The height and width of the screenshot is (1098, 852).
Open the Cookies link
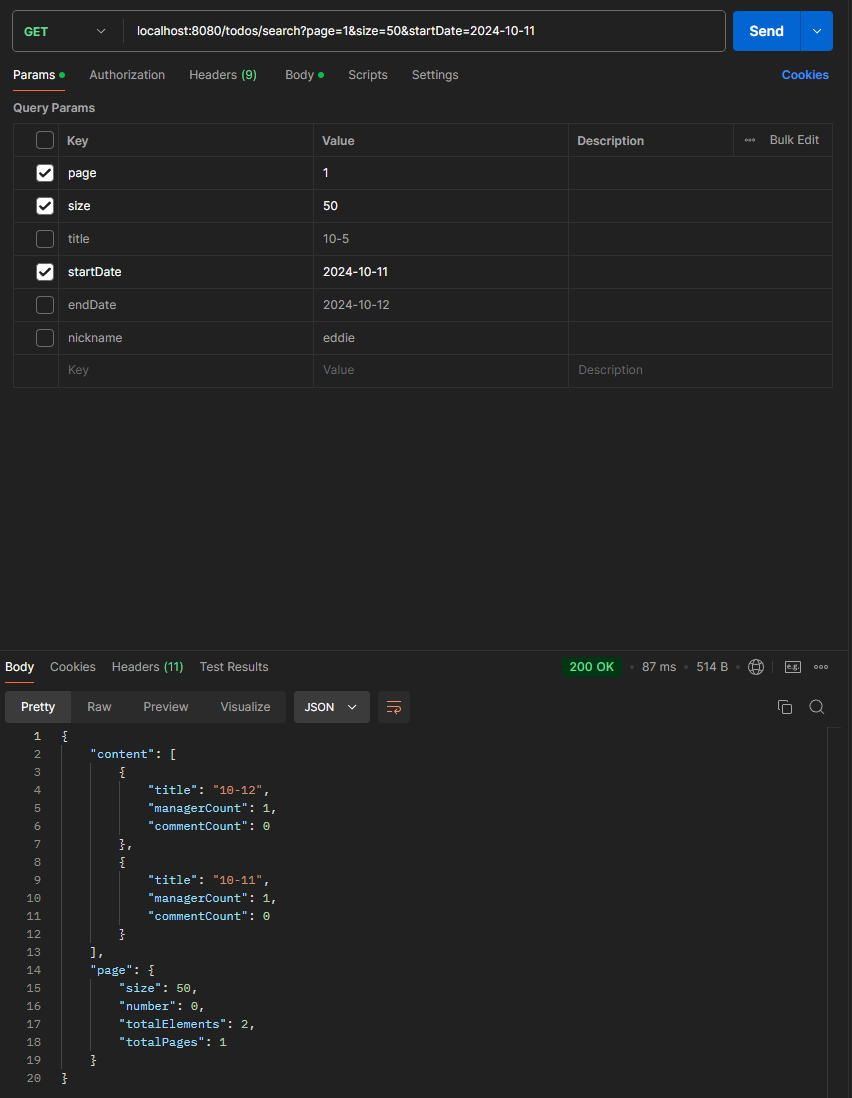(x=805, y=75)
